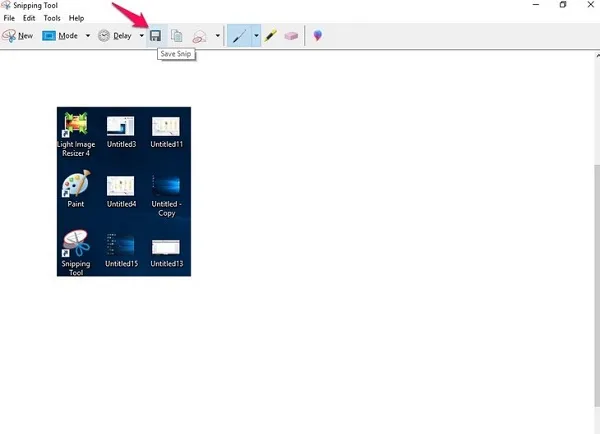Open the File menu
The width and height of the screenshot is (600, 434).
10,18
